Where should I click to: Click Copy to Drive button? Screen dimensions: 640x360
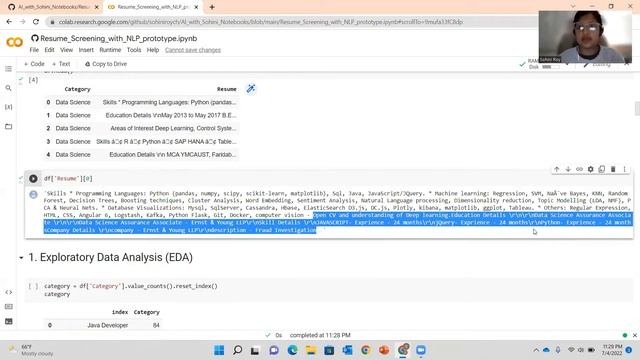coord(106,64)
